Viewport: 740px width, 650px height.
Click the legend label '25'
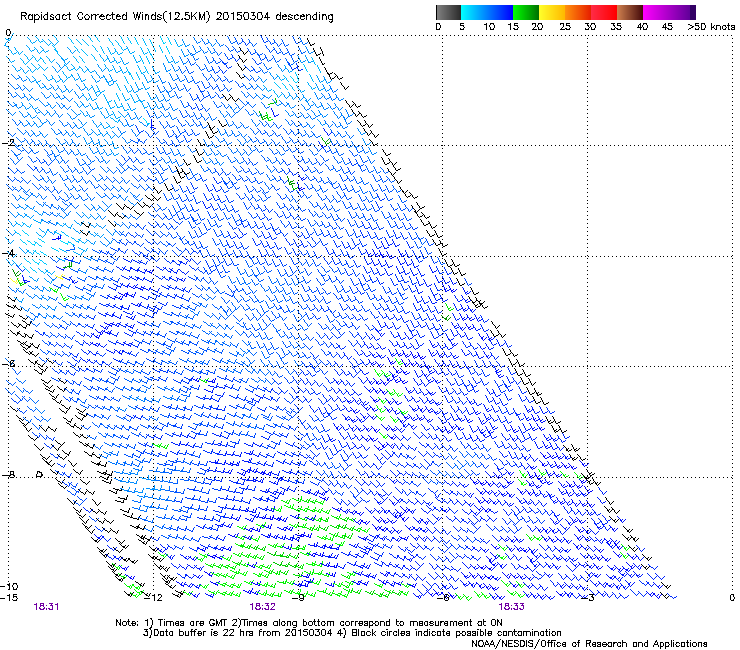[x=565, y=27]
